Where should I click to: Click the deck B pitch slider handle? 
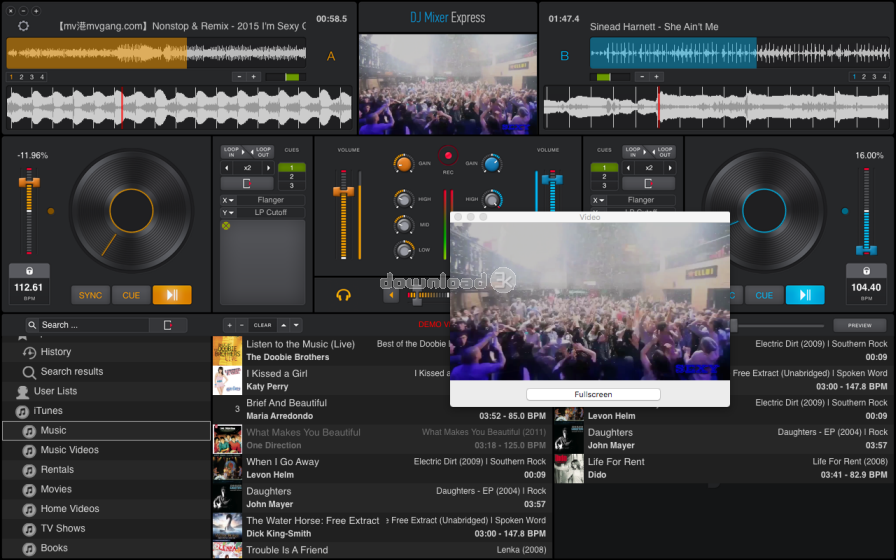(866, 250)
